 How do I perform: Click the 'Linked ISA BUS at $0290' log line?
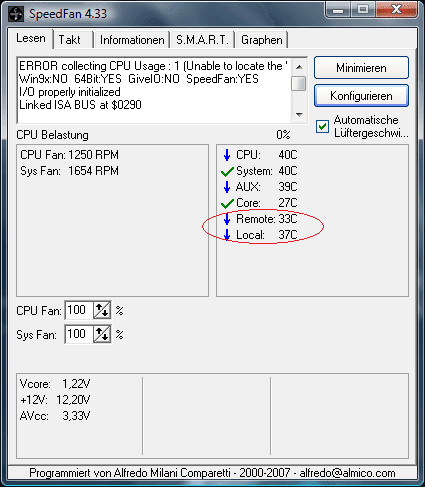point(80,105)
